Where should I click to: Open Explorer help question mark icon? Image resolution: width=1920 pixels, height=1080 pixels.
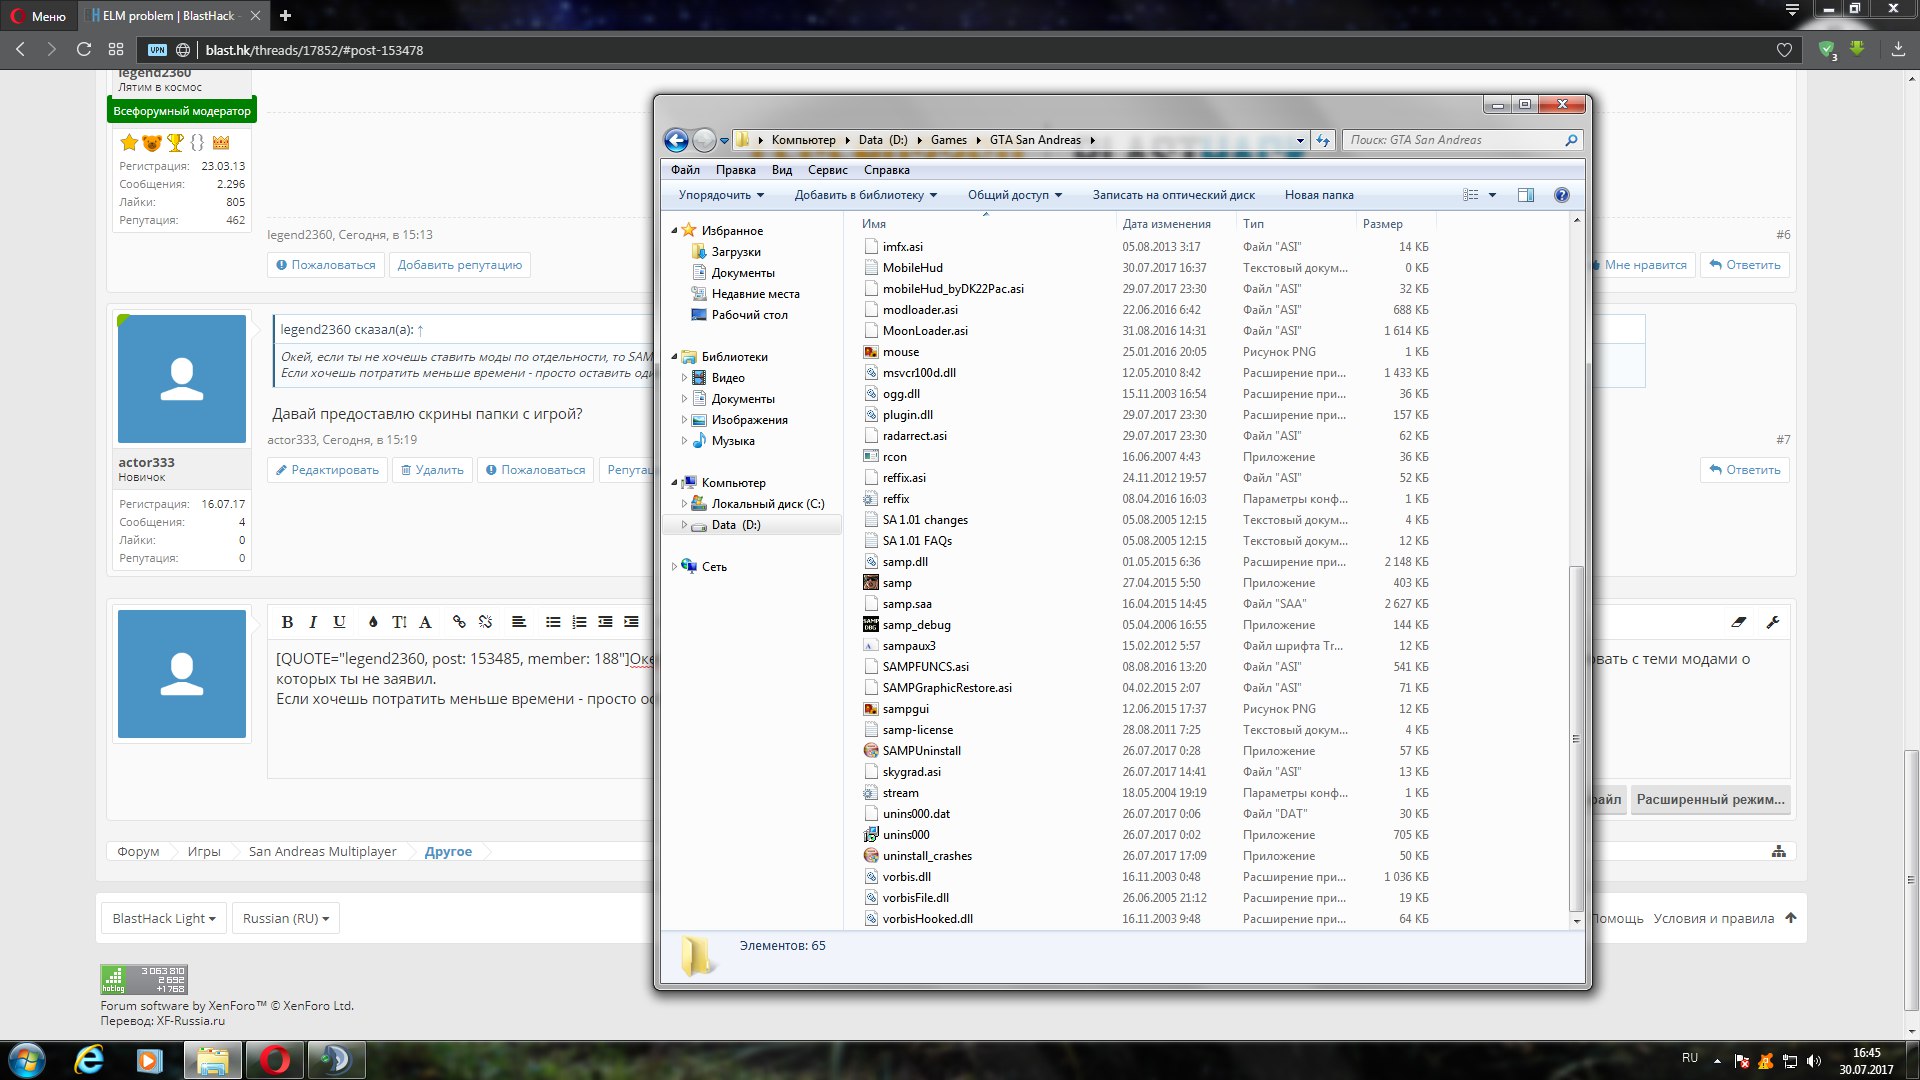pyautogui.click(x=1562, y=195)
